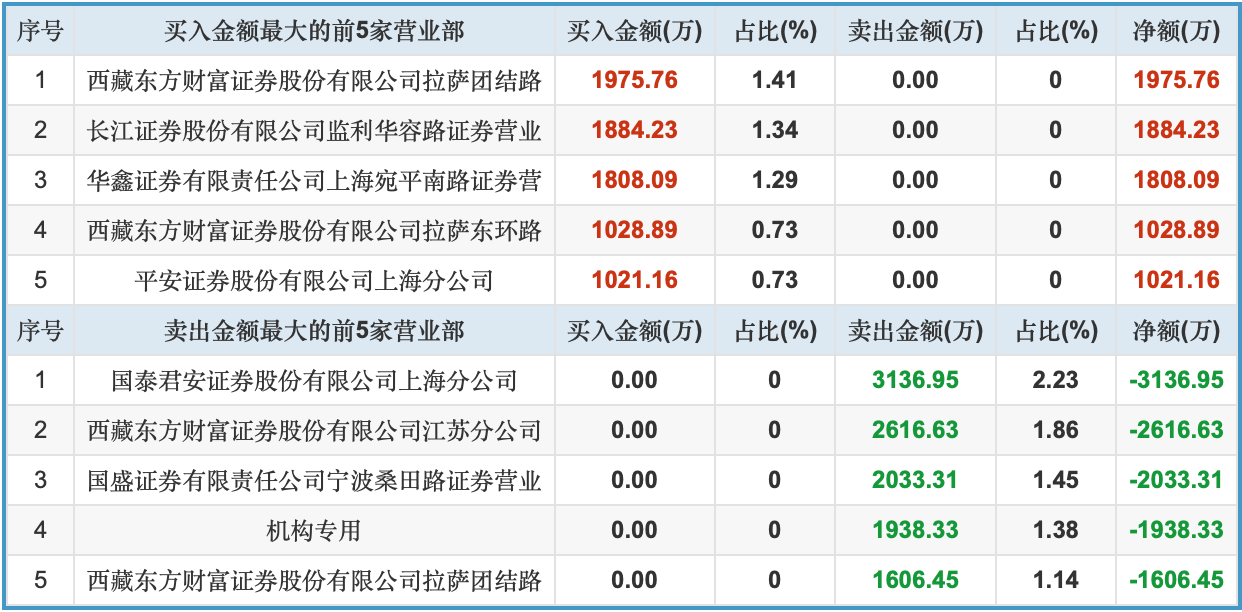This screenshot has width=1242, height=612.
Task: Click the 1.86 sell percentage cell
Action: tap(1056, 430)
